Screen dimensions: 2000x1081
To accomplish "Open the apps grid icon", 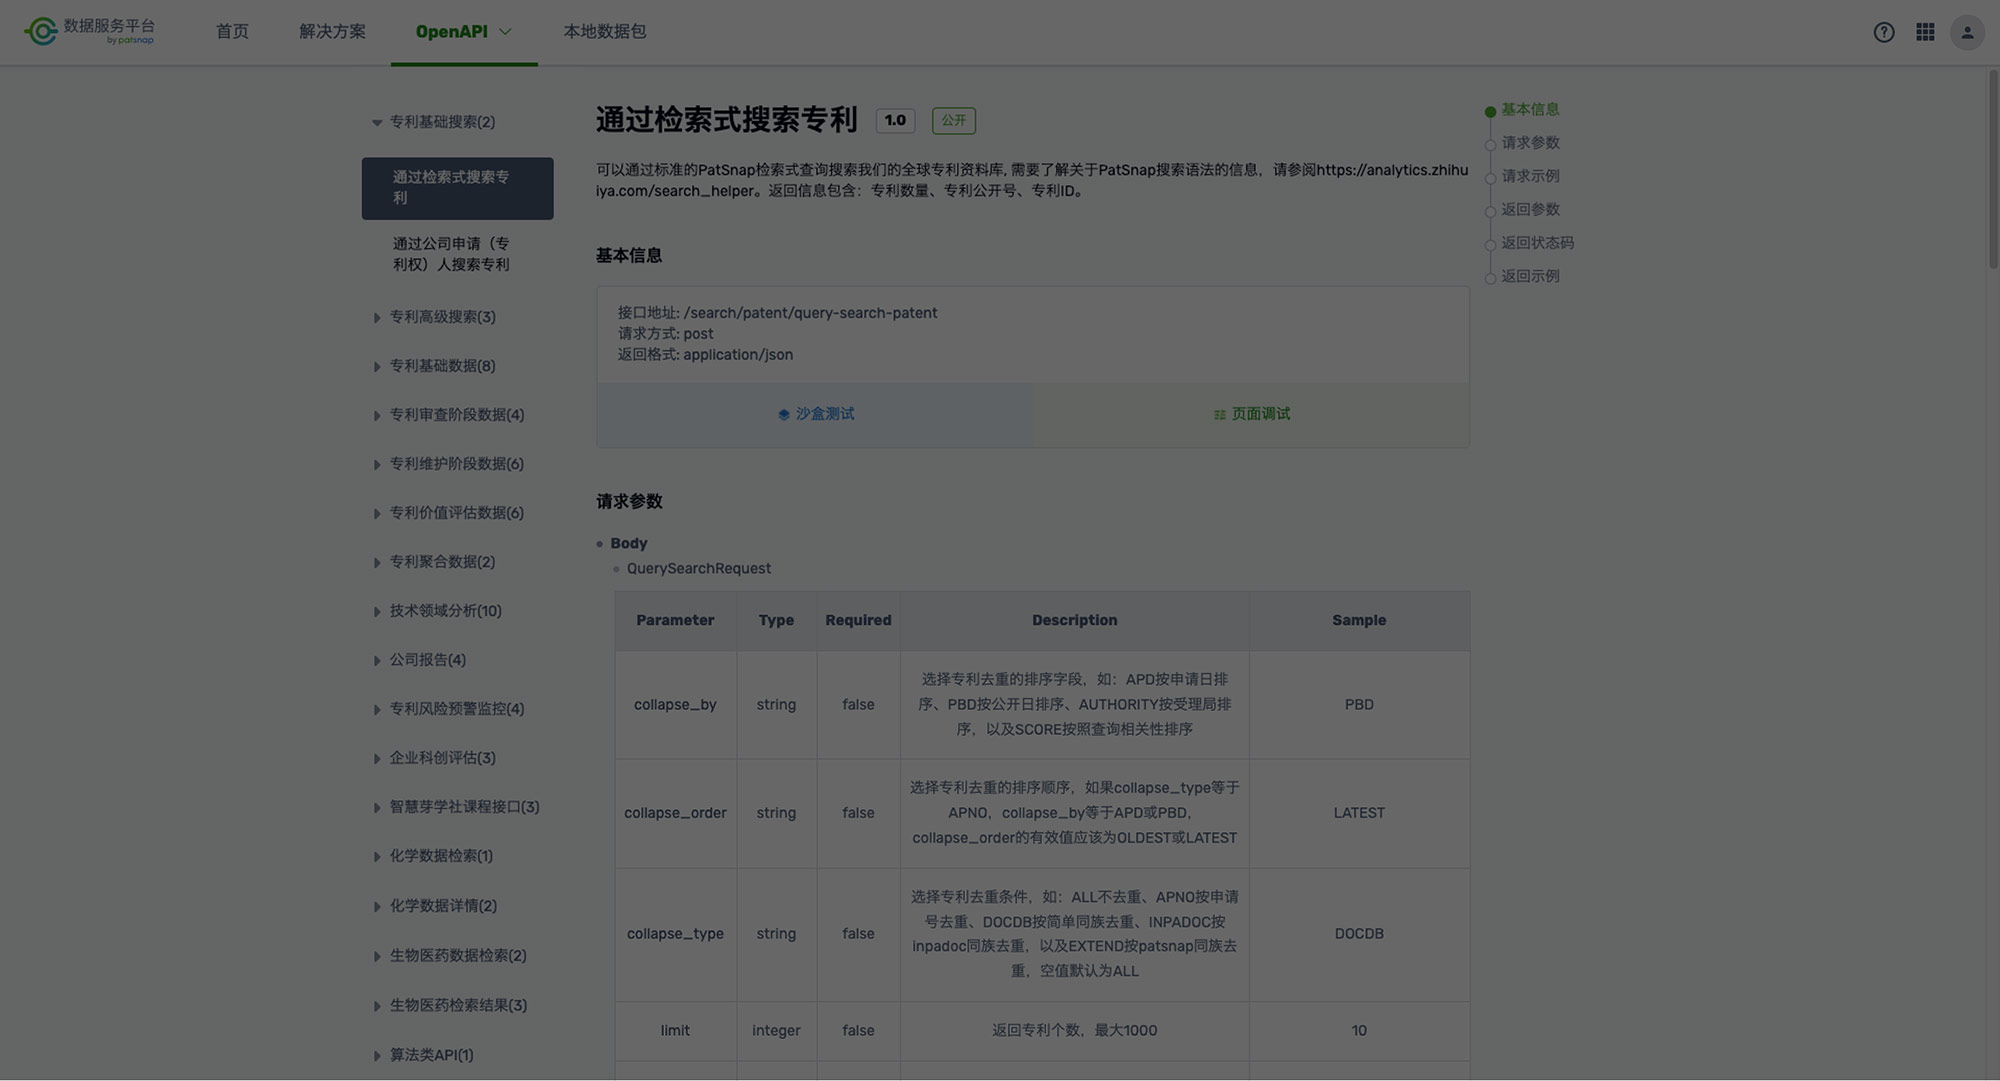I will pyautogui.click(x=1925, y=32).
